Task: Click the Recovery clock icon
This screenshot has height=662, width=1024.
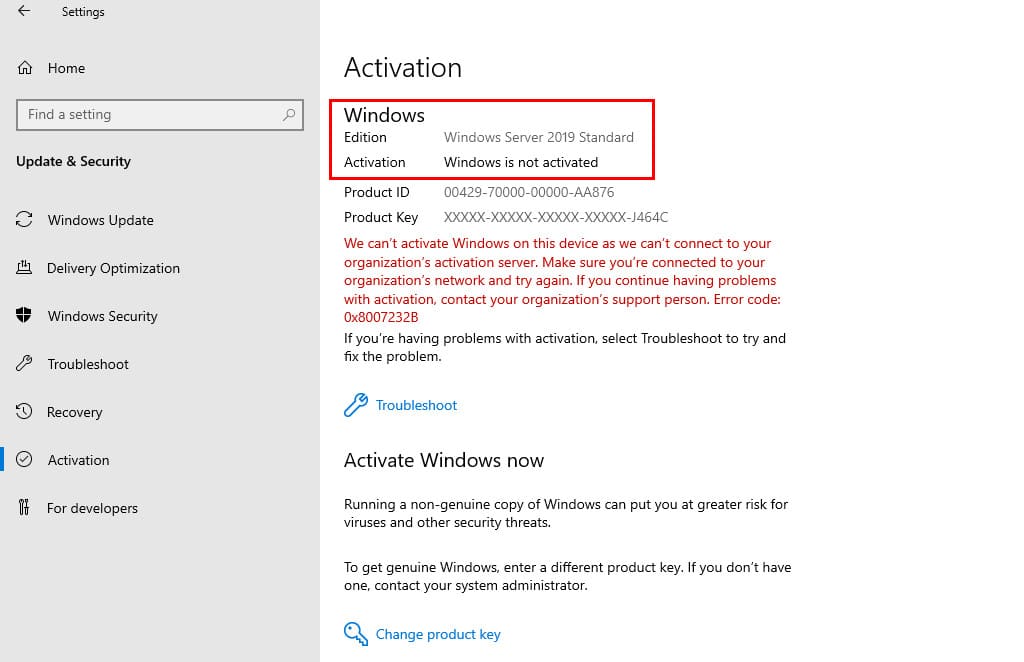Action: (x=24, y=411)
